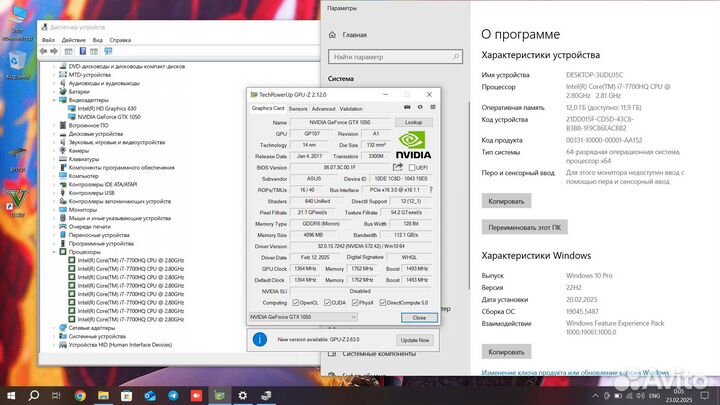720x405 pixels.
Task: Open the GTA V desktop shortcut
Action: click(x=17, y=202)
